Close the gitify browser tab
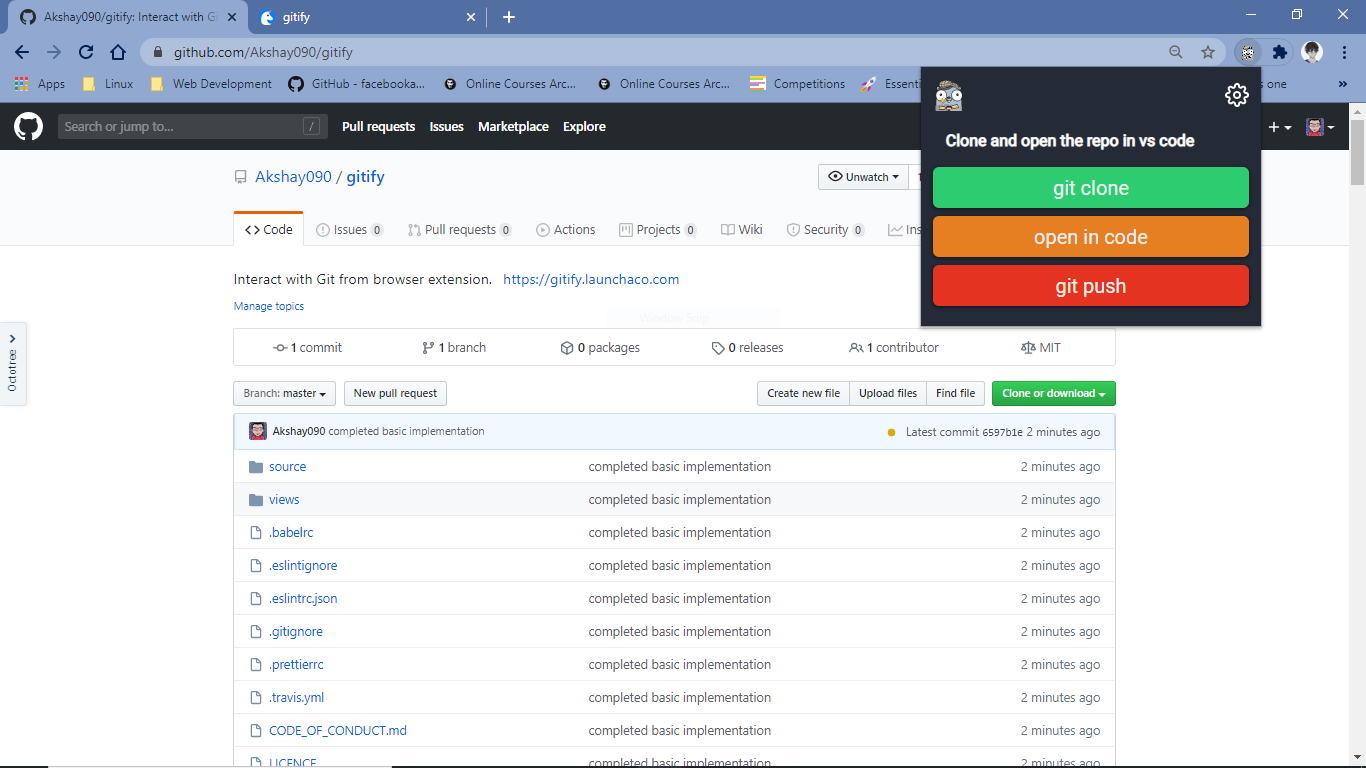The width and height of the screenshot is (1366, 768). (x=472, y=17)
